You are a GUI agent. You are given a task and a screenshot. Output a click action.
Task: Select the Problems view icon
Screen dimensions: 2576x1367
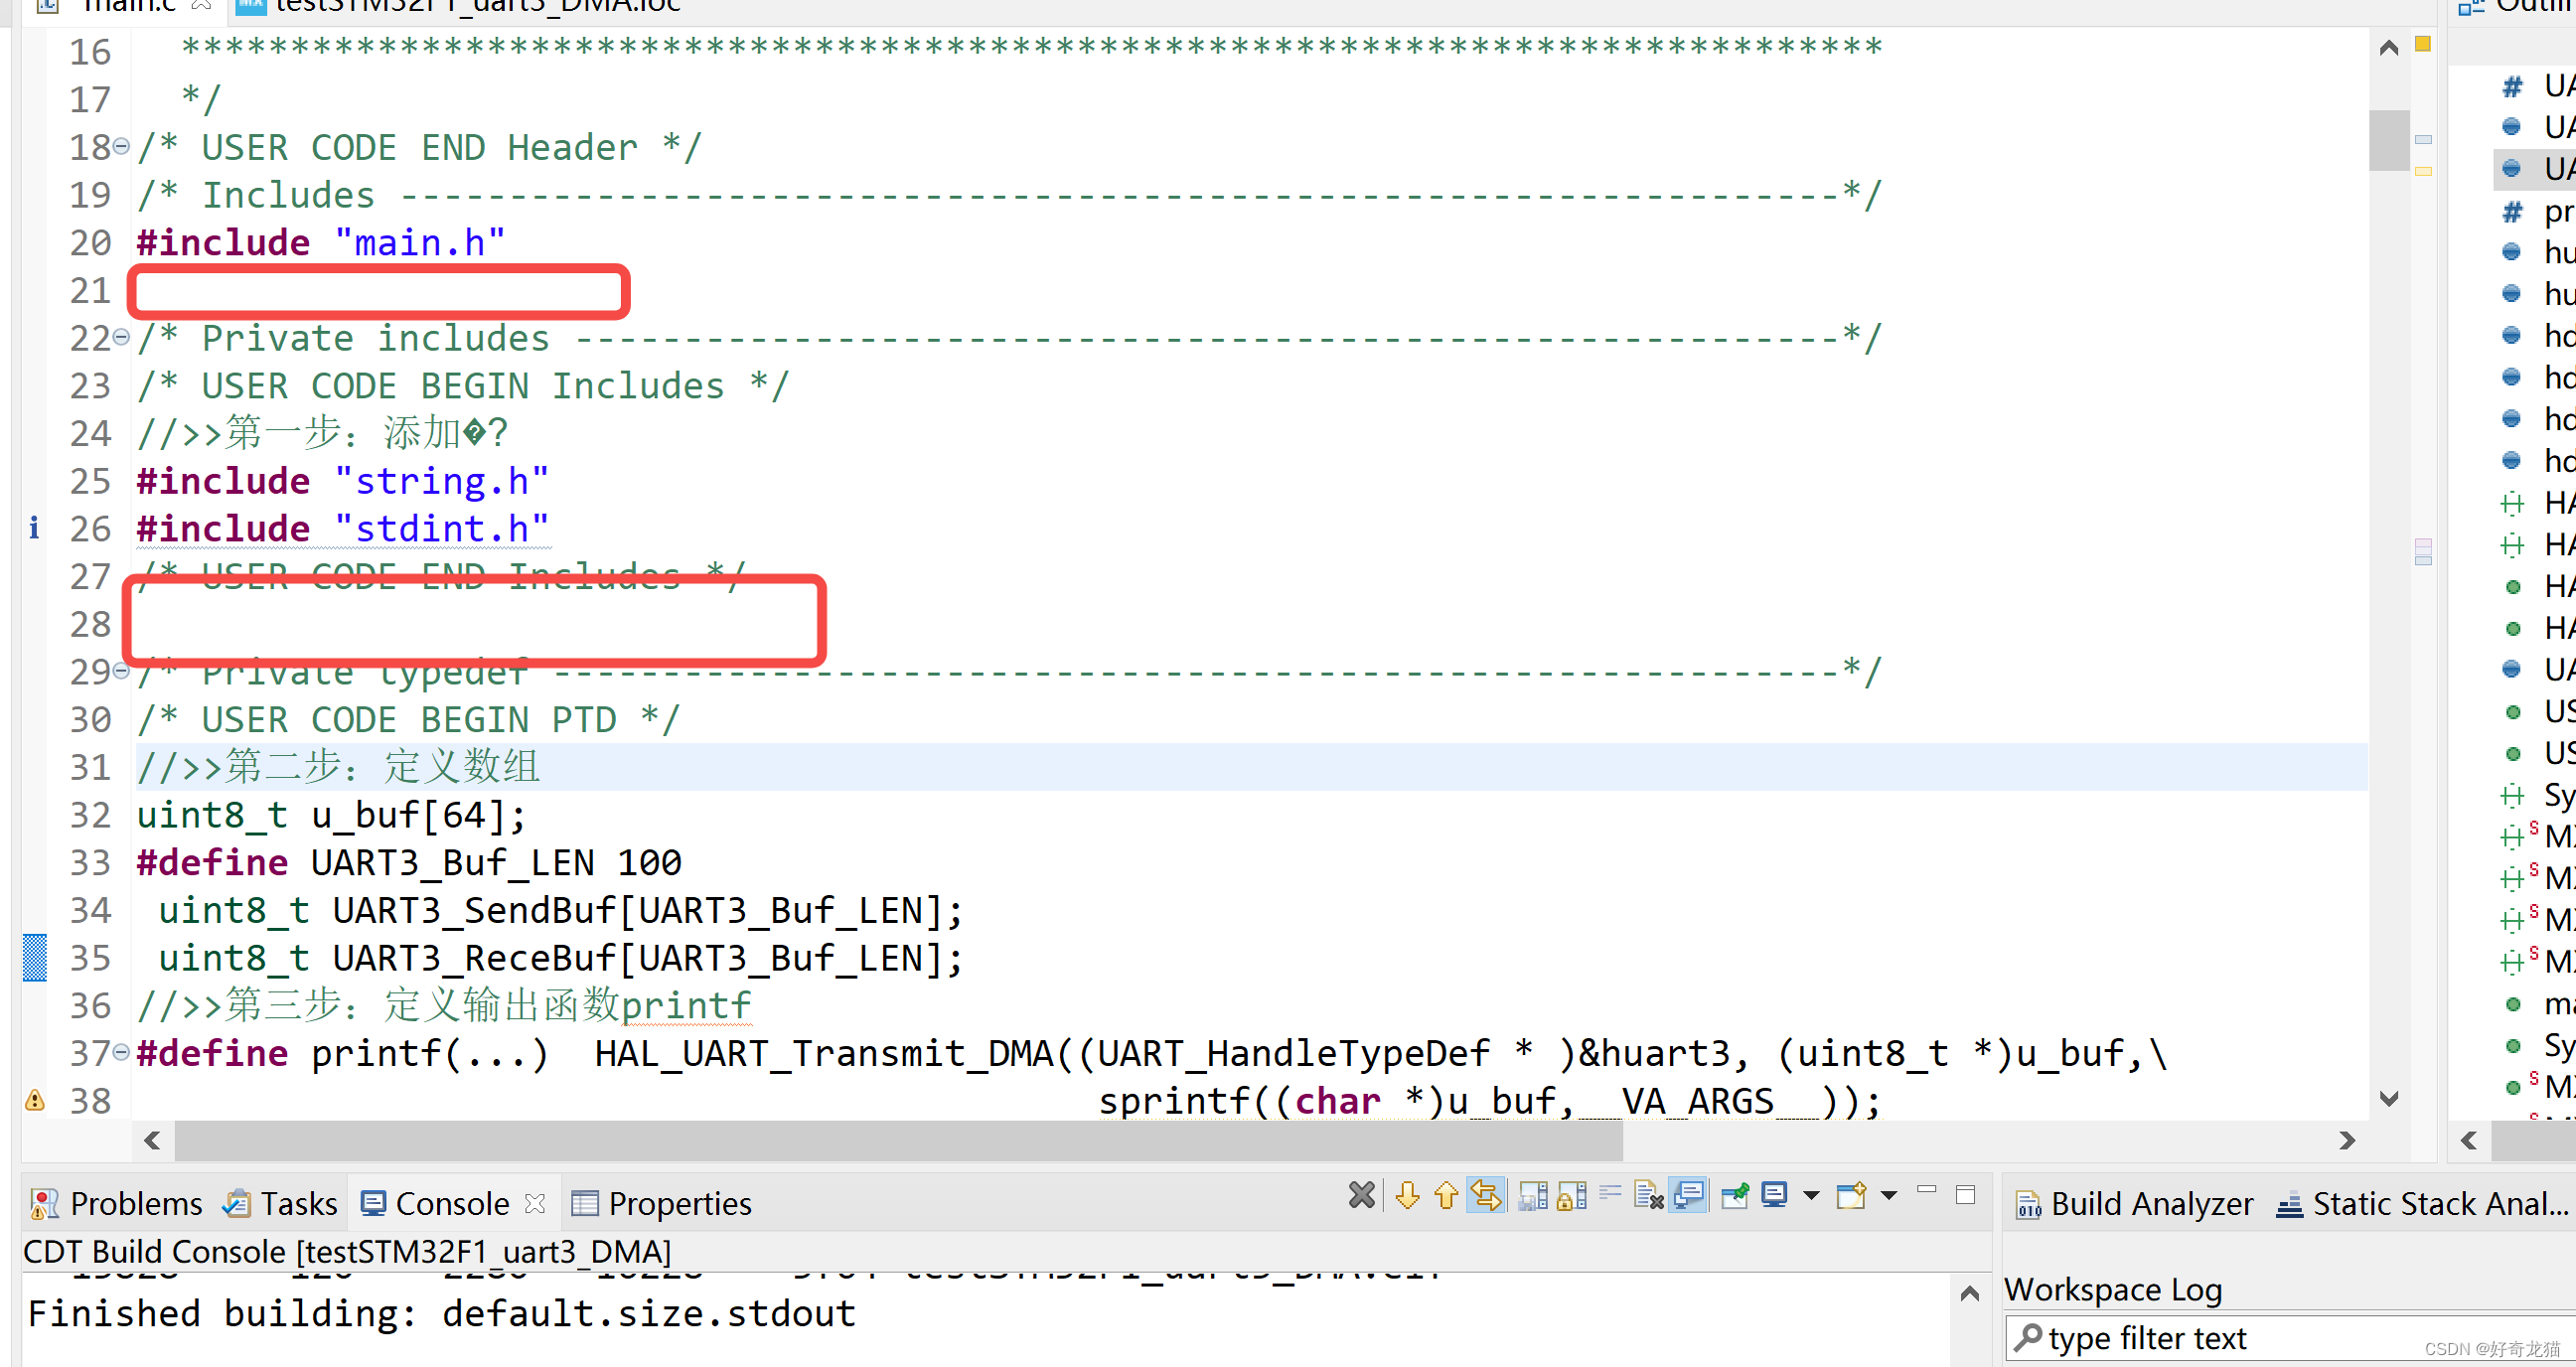click(44, 1203)
